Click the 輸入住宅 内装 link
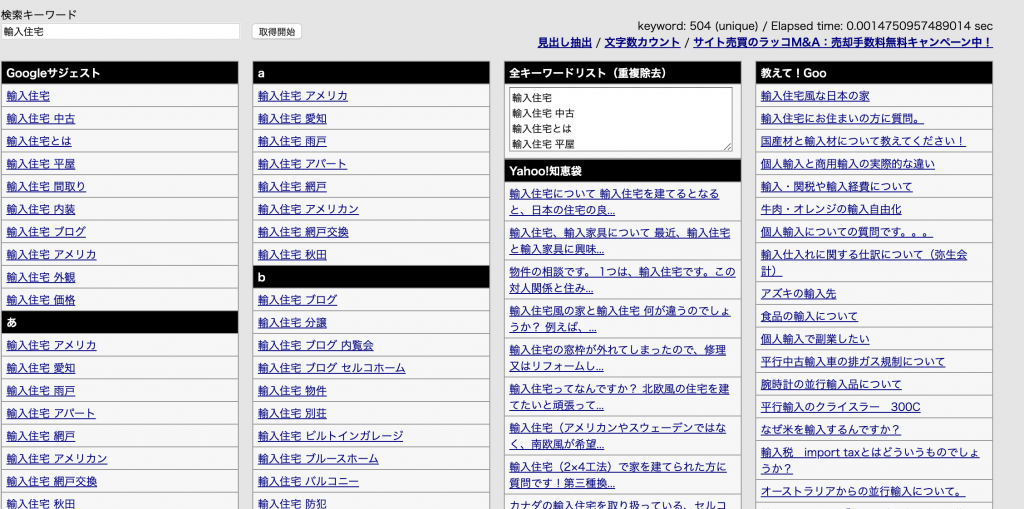Image resolution: width=1024 pixels, height=509 pixels. 40,209
